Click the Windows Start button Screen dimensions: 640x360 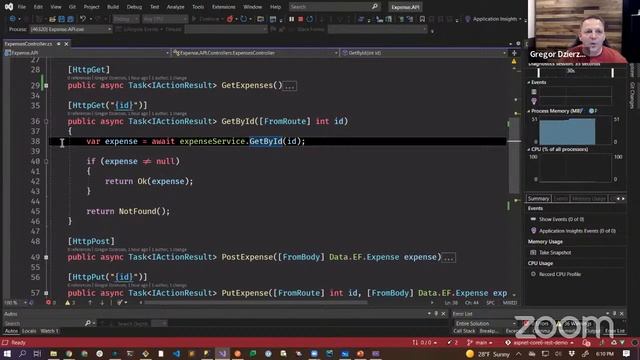(7, 353)
